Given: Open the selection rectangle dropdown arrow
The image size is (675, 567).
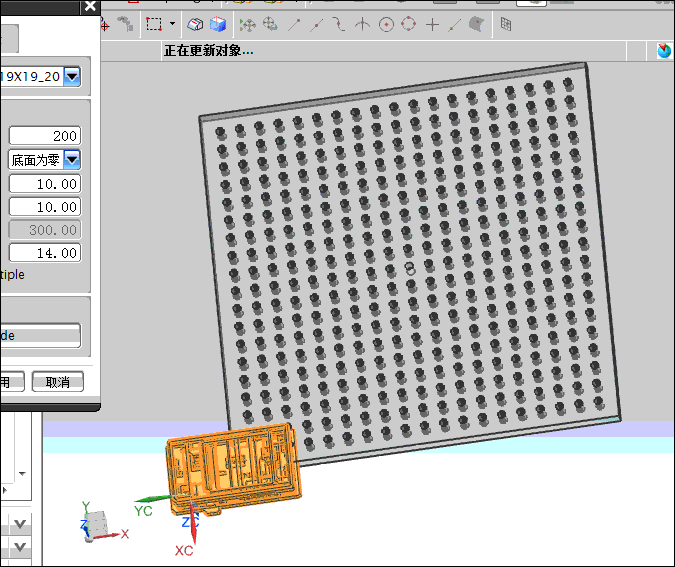Looking at the screenshot, I should (x=173, y=24).
